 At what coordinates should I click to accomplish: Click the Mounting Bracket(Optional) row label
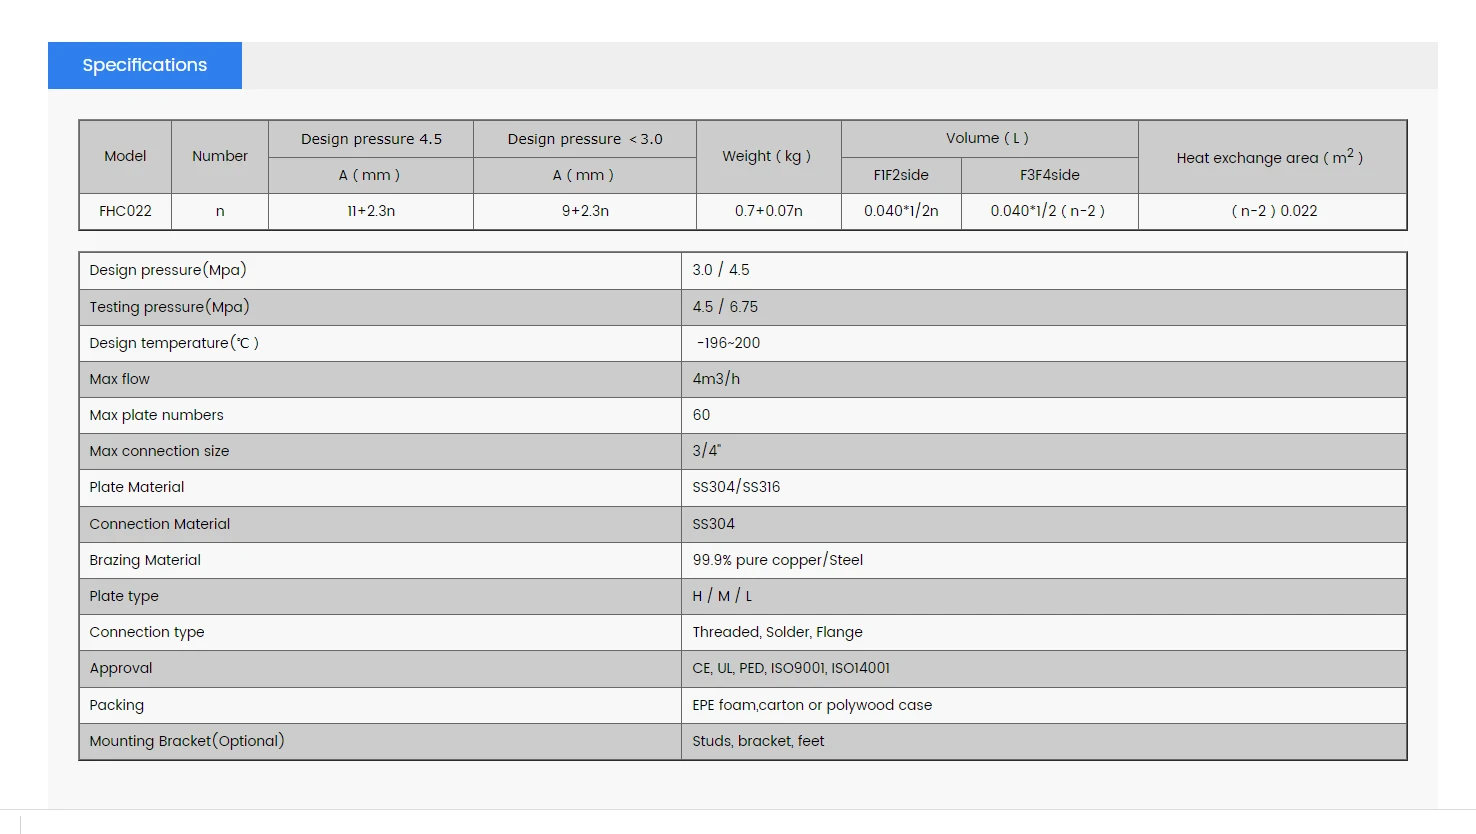pos(187,741)
